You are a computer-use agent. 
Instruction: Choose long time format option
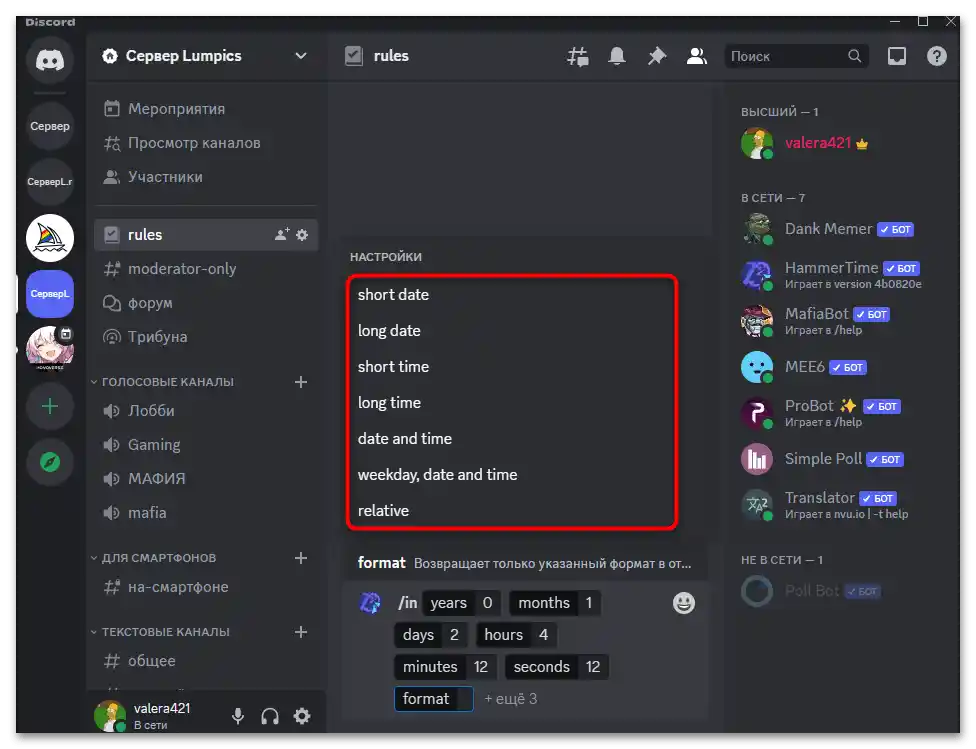point(512,403)
